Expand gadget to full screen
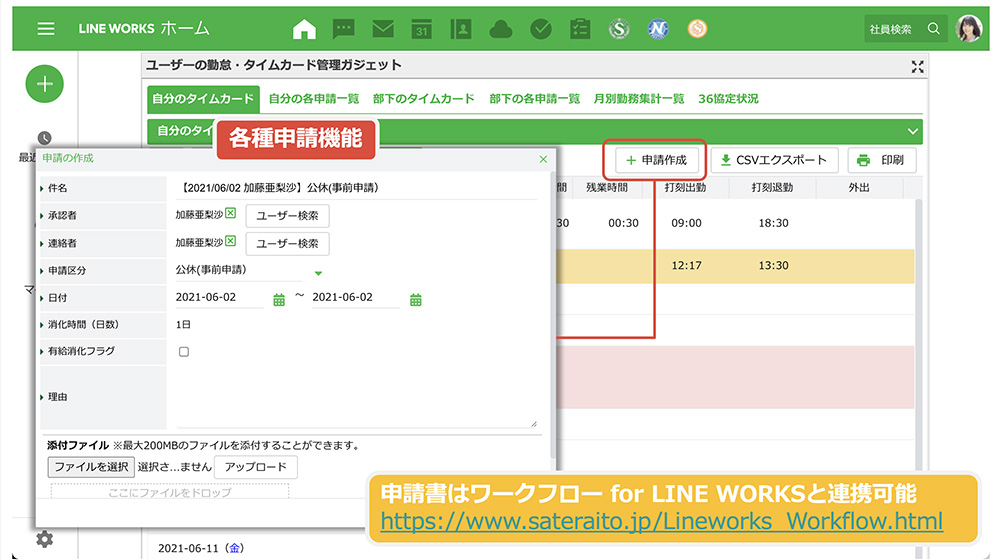1000x560 pixels. coord(917,67)
